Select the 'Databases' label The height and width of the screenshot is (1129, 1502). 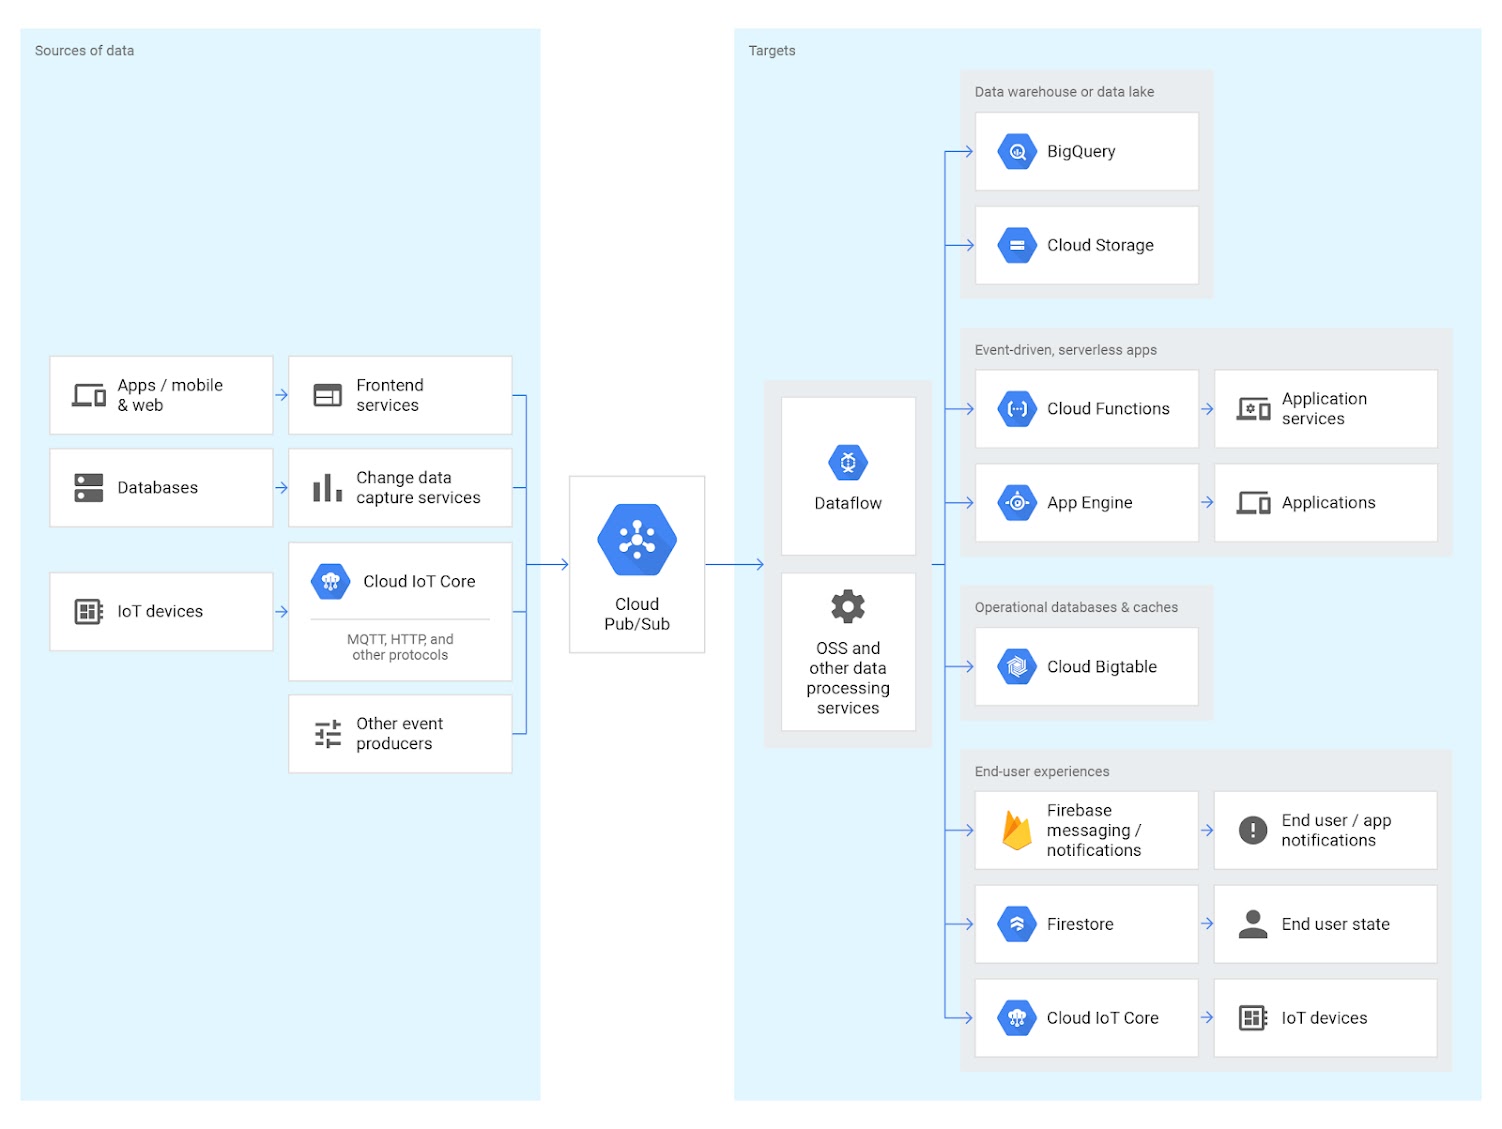[157, 488]
